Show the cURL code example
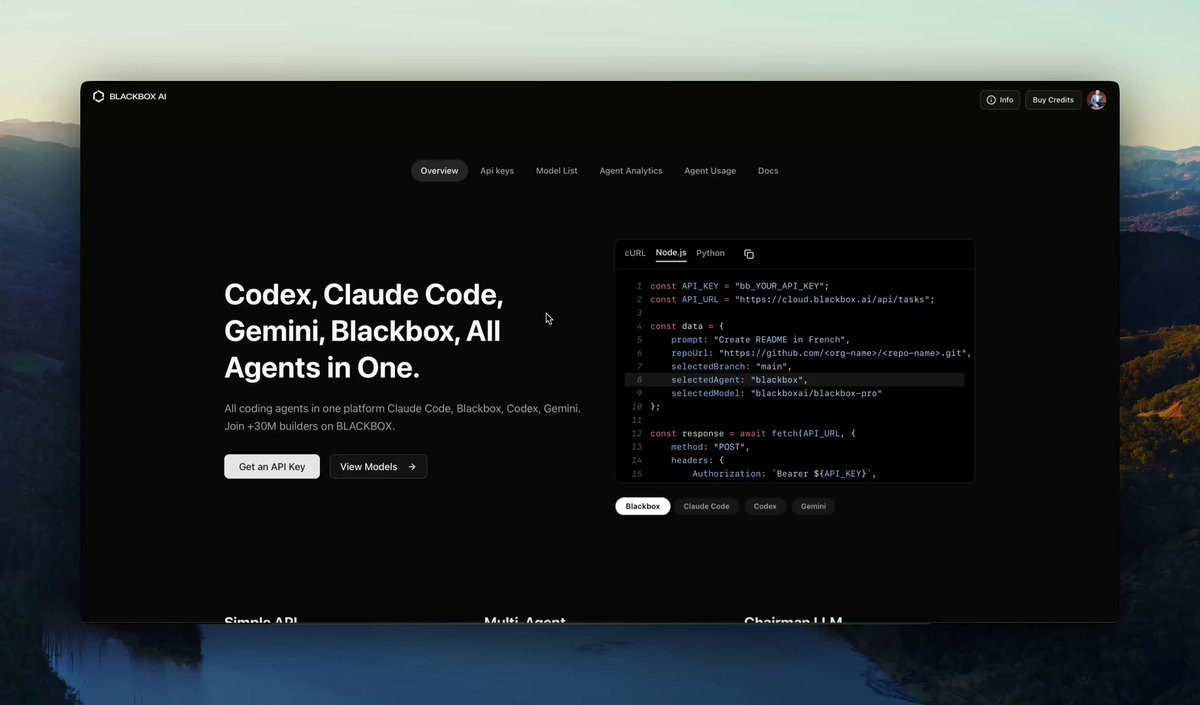 635,254
